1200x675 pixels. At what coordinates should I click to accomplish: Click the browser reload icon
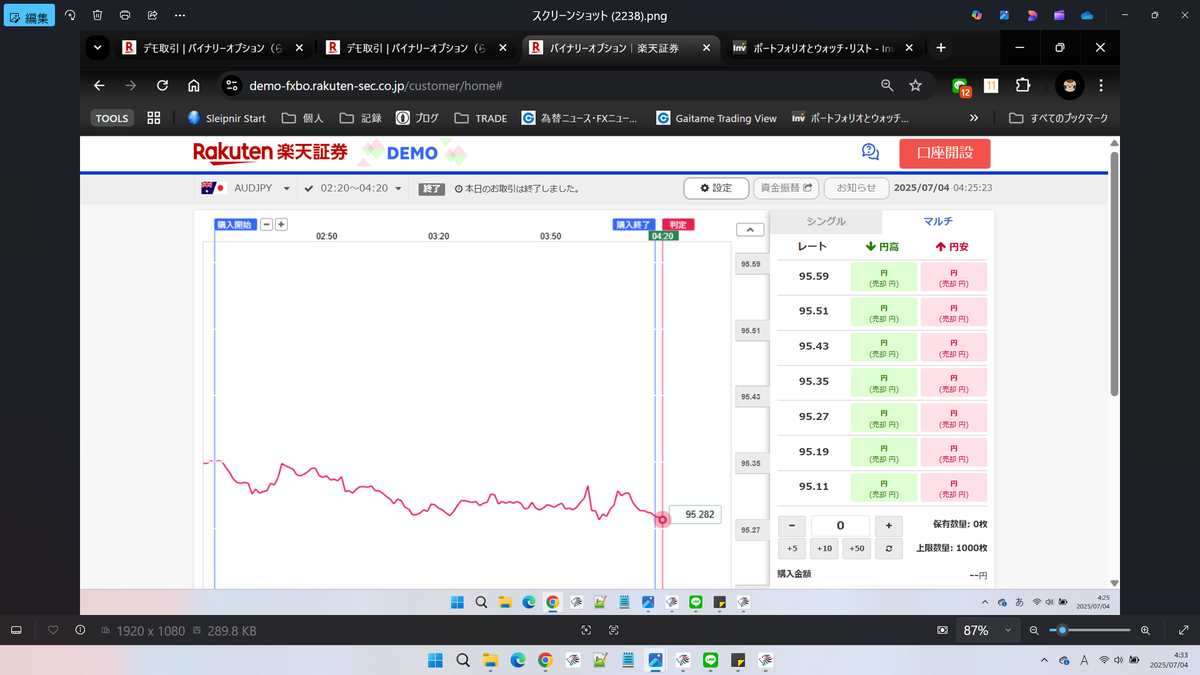coord(162,86)
